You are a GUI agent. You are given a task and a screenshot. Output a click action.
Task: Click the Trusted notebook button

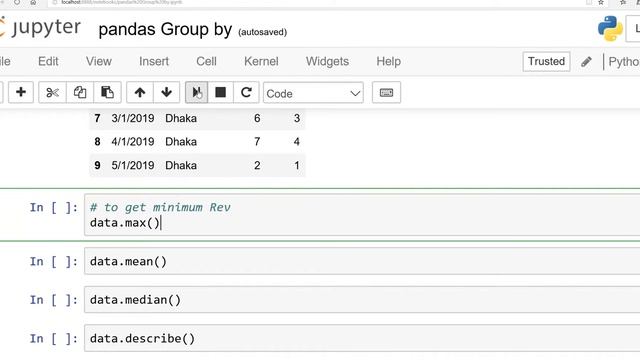point(546,62)
